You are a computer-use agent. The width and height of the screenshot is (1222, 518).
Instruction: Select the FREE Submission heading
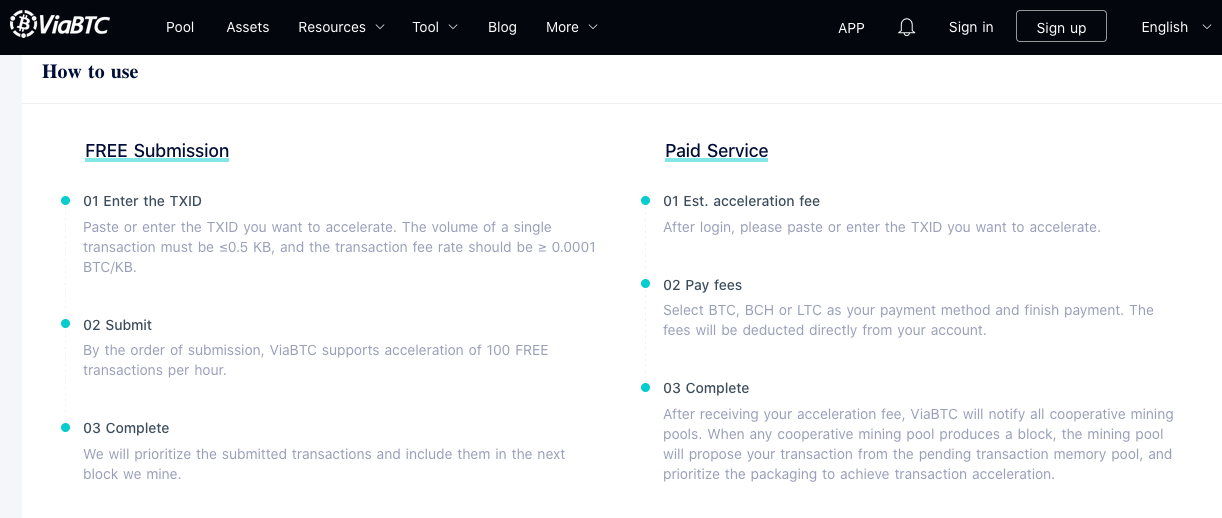(x=157, y=151)
